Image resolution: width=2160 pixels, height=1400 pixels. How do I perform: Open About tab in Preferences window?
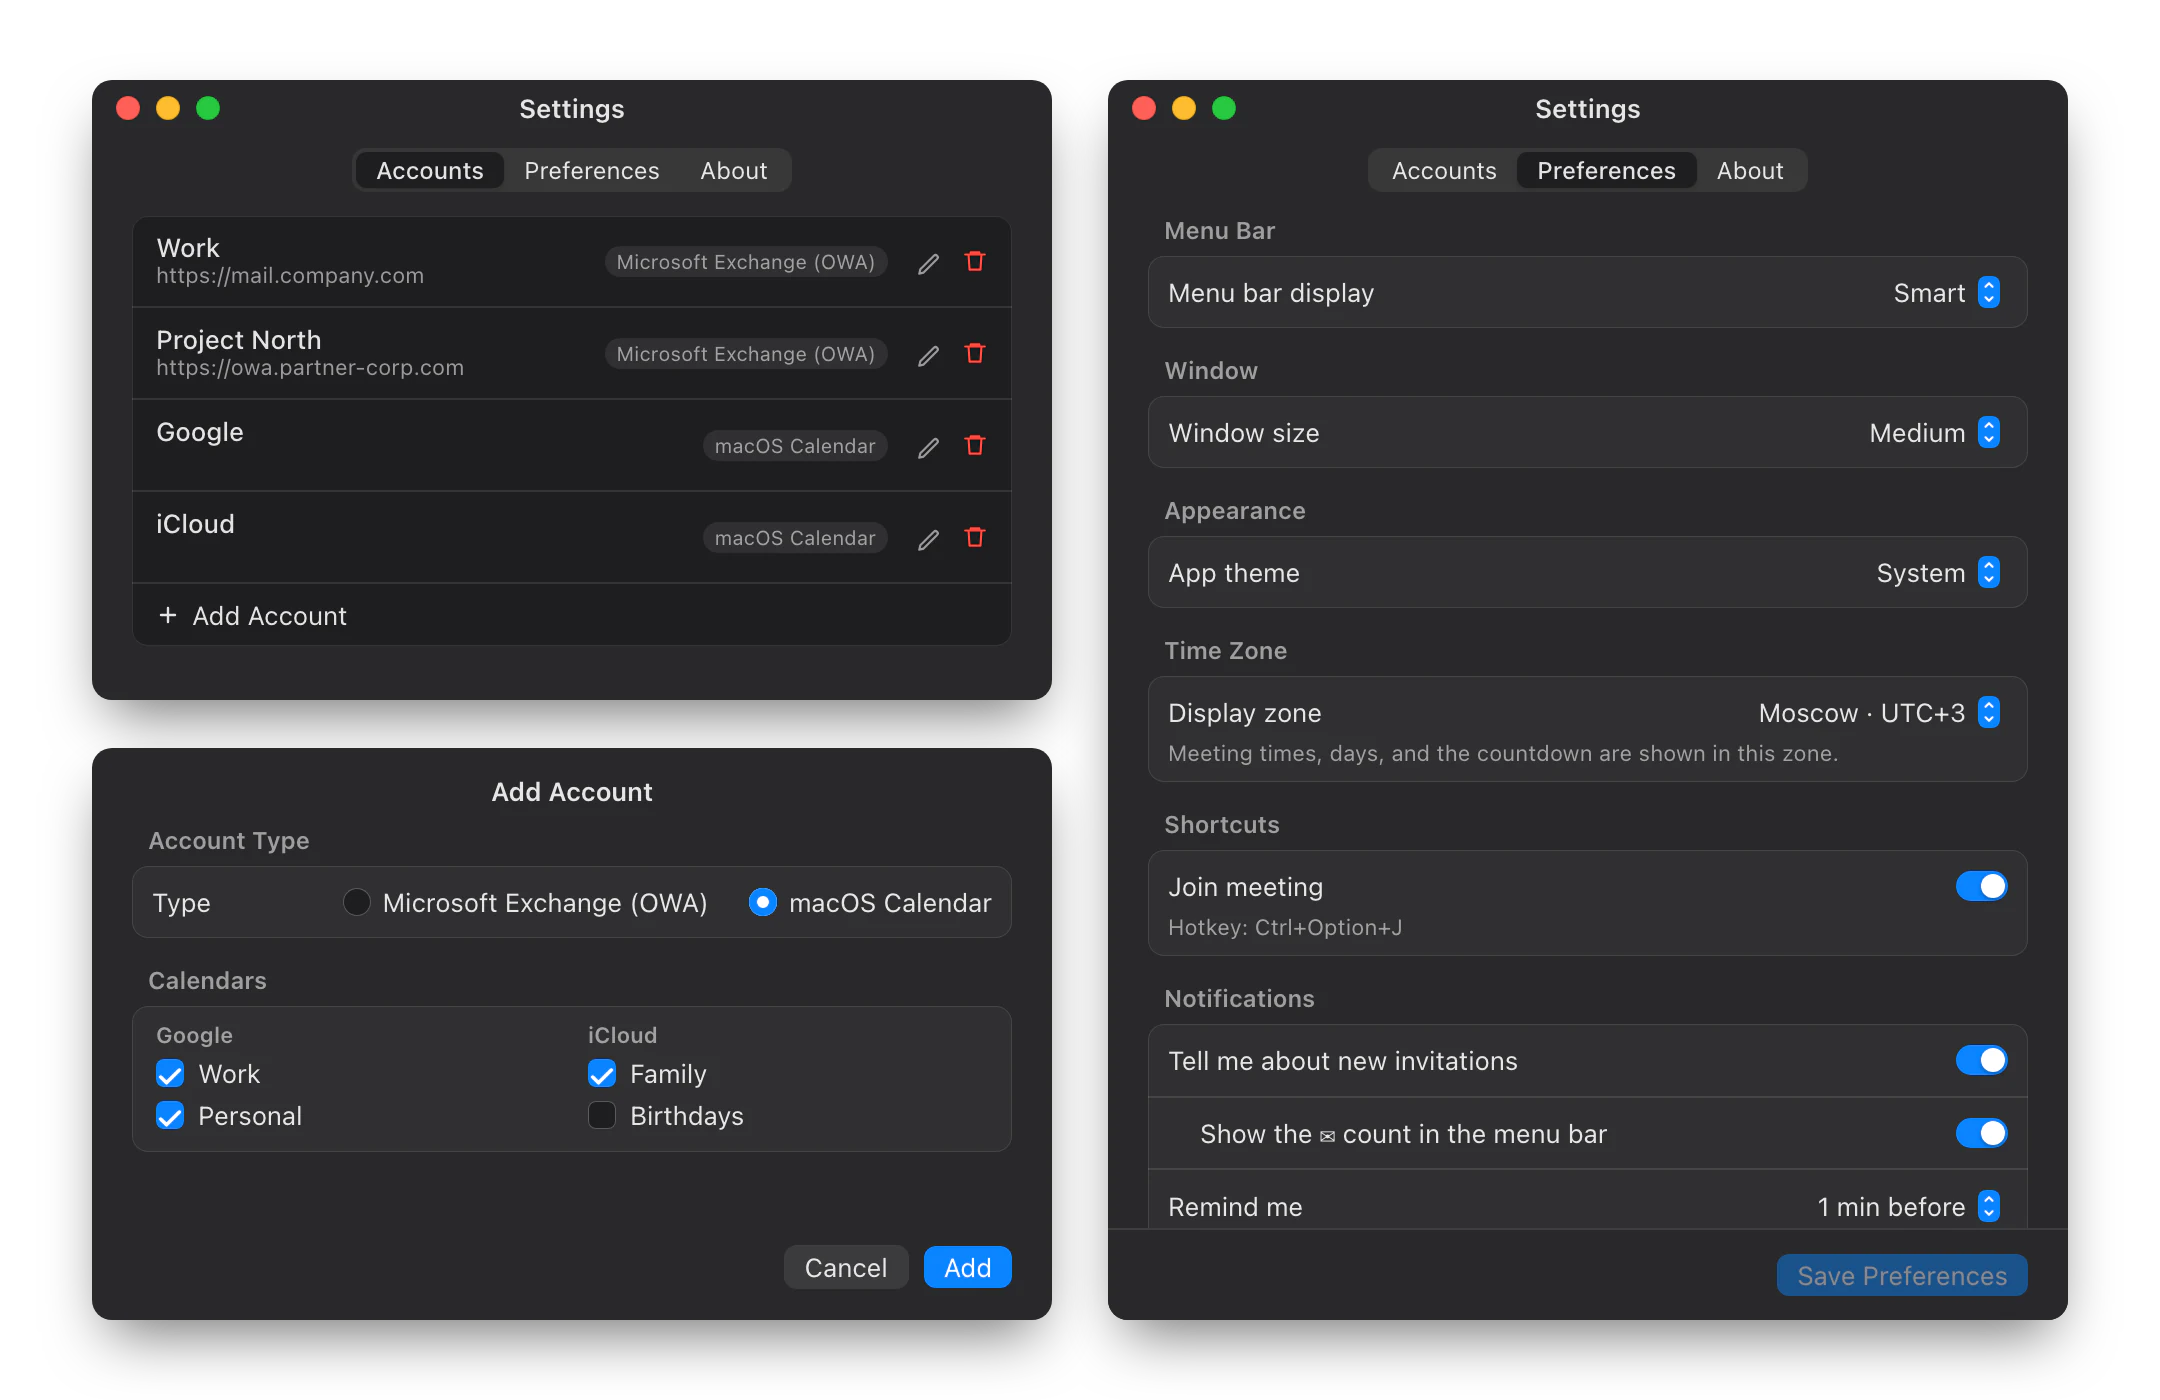(1750, 170)
